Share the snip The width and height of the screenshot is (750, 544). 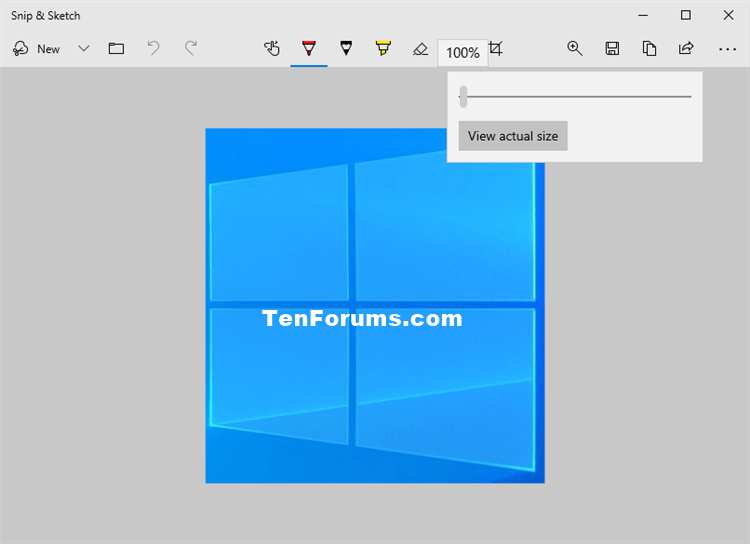686,48
